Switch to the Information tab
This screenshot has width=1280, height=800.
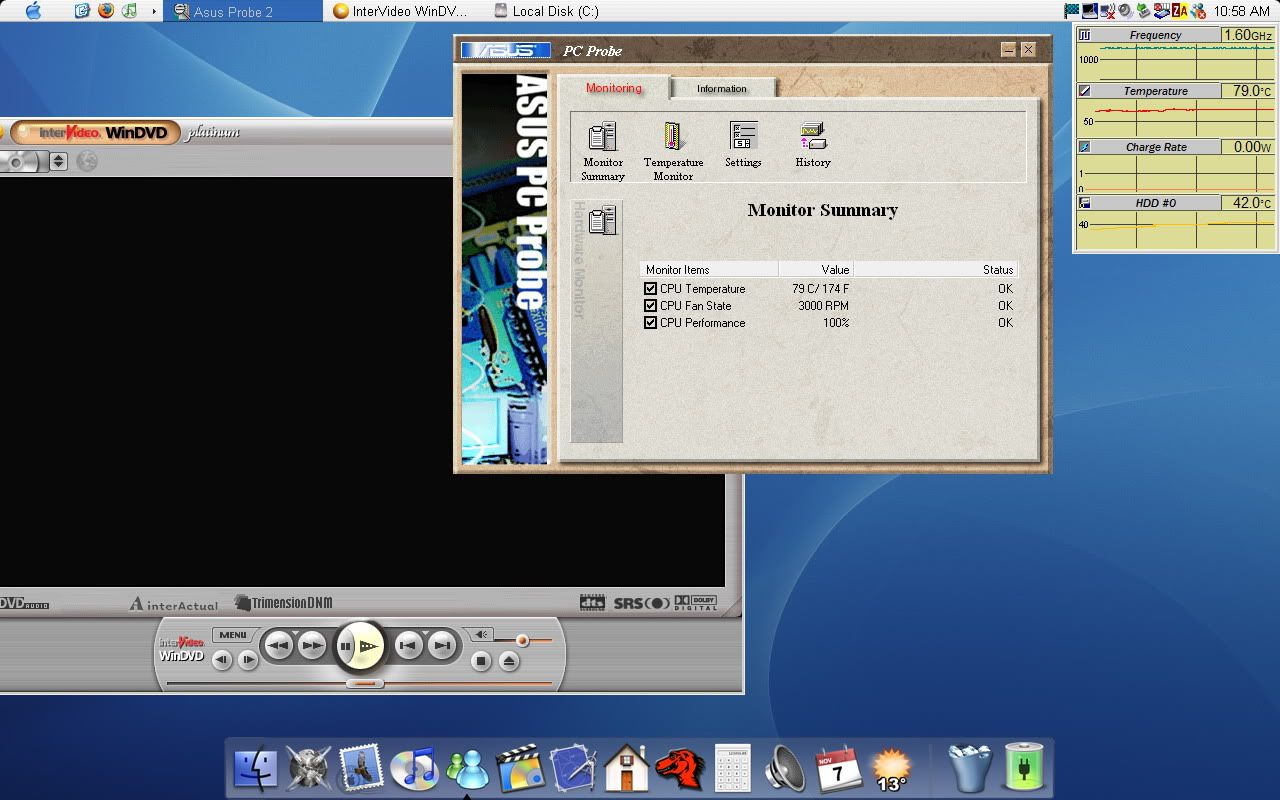722,89
